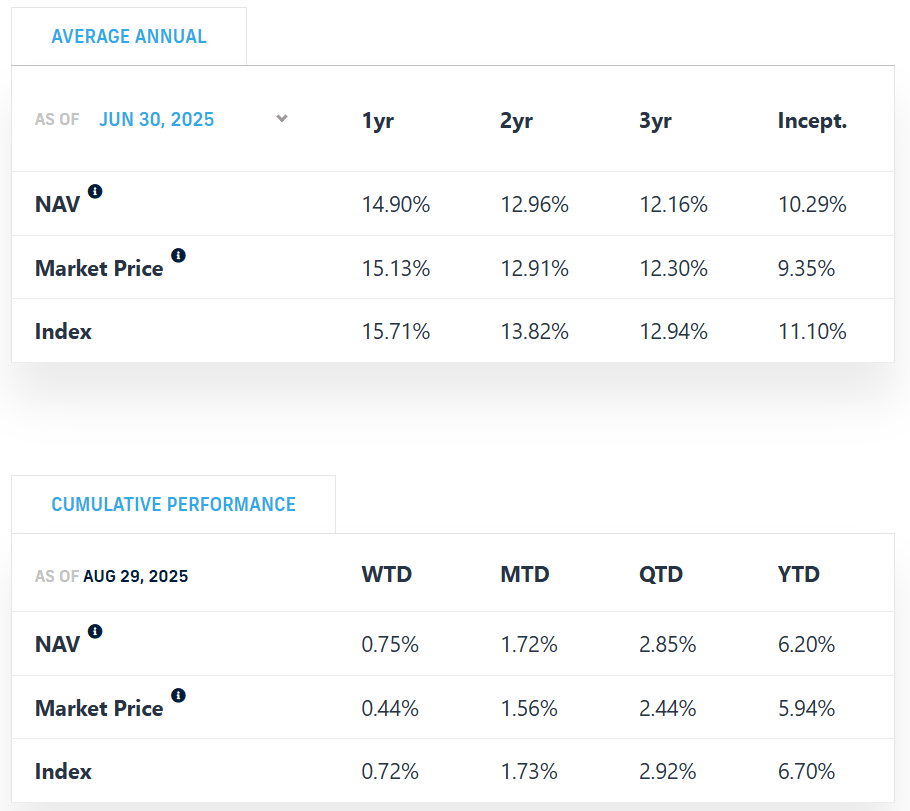Open the AS OF date dropdown showing JUN 30, 2025
910x811 pixels.
coord(156,119)
